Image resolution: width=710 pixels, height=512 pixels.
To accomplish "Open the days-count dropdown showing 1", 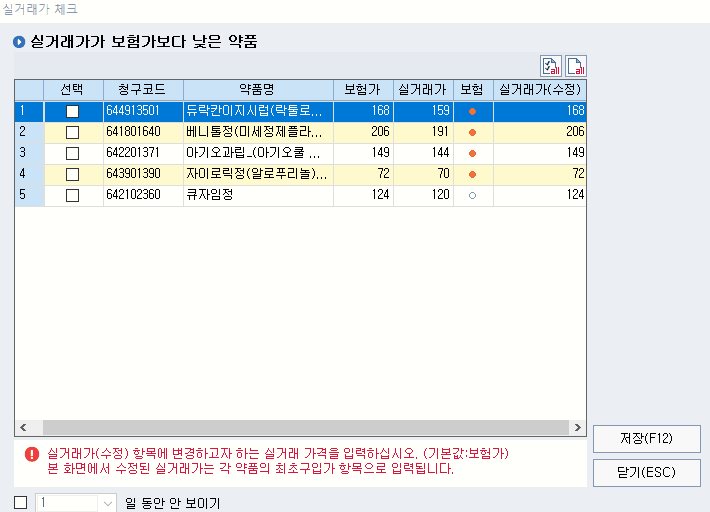I will coord(108,503).
